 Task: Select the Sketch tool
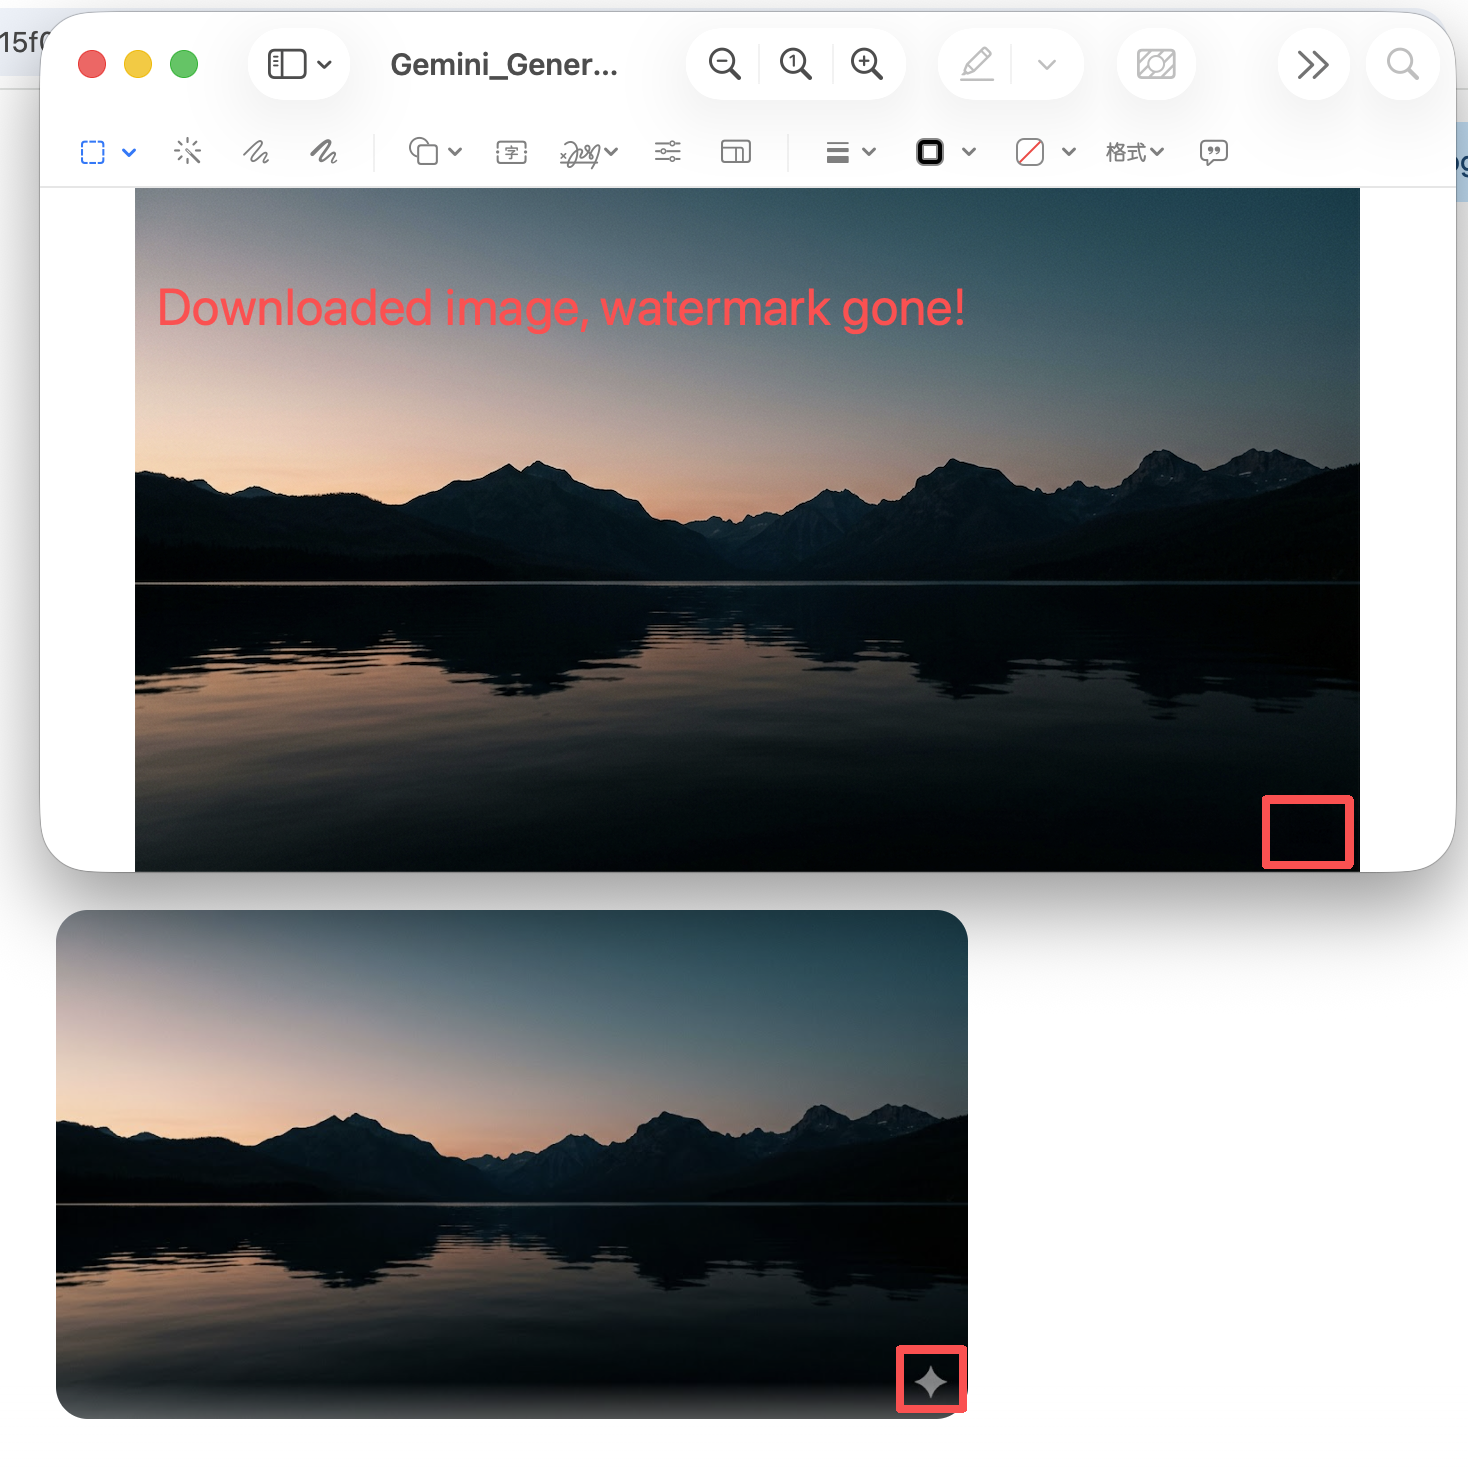click(x=256, y=152)
